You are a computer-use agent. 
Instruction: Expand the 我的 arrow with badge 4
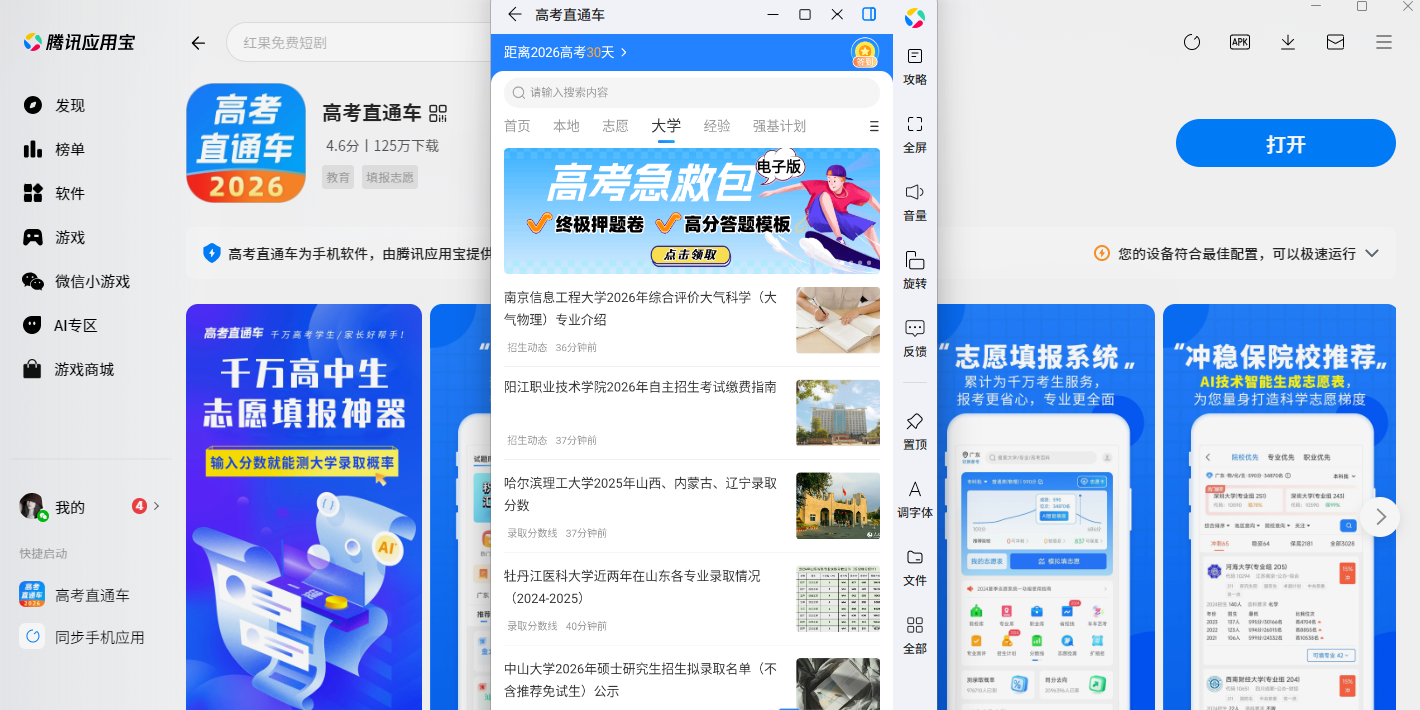pyautogui.click(x=156, y=506)
